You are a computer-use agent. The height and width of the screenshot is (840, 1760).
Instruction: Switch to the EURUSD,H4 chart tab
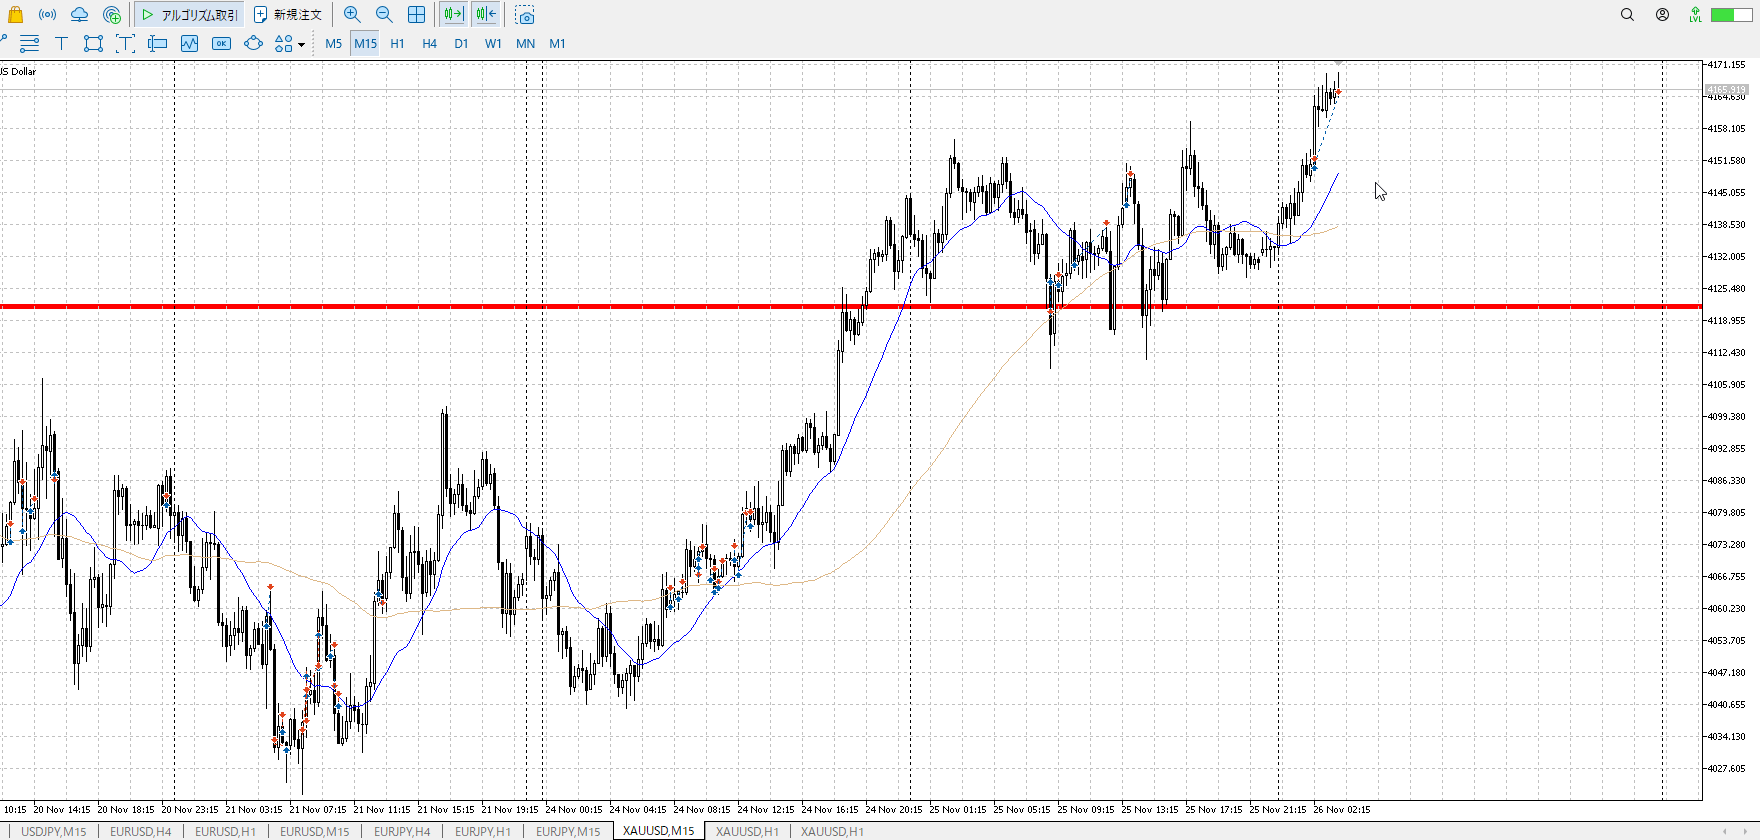(140, 831)
